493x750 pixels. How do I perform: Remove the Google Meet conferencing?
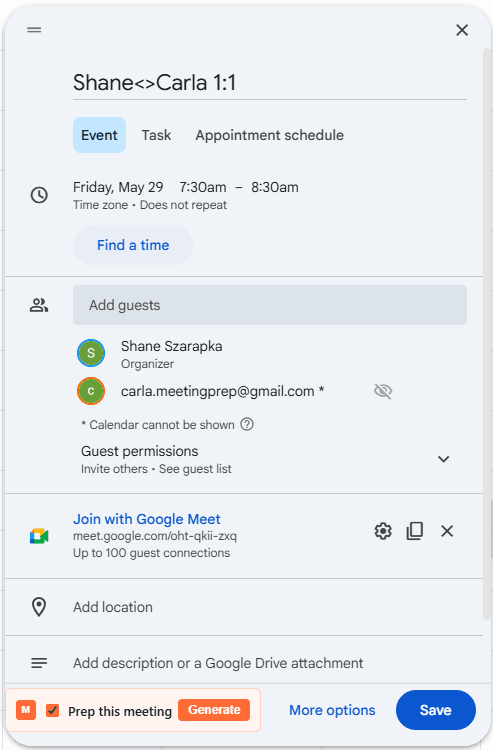pos(447,531)
